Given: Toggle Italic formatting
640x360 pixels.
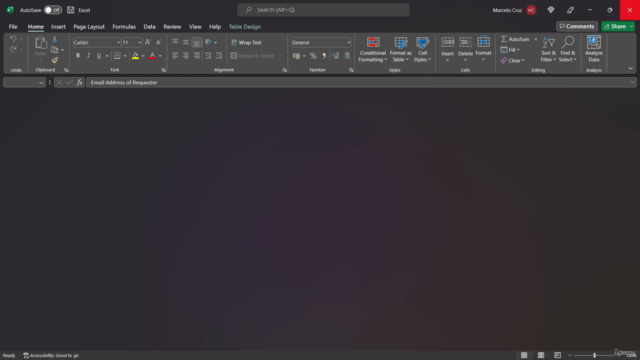Looking at the screenshot, I should point(88,56).
